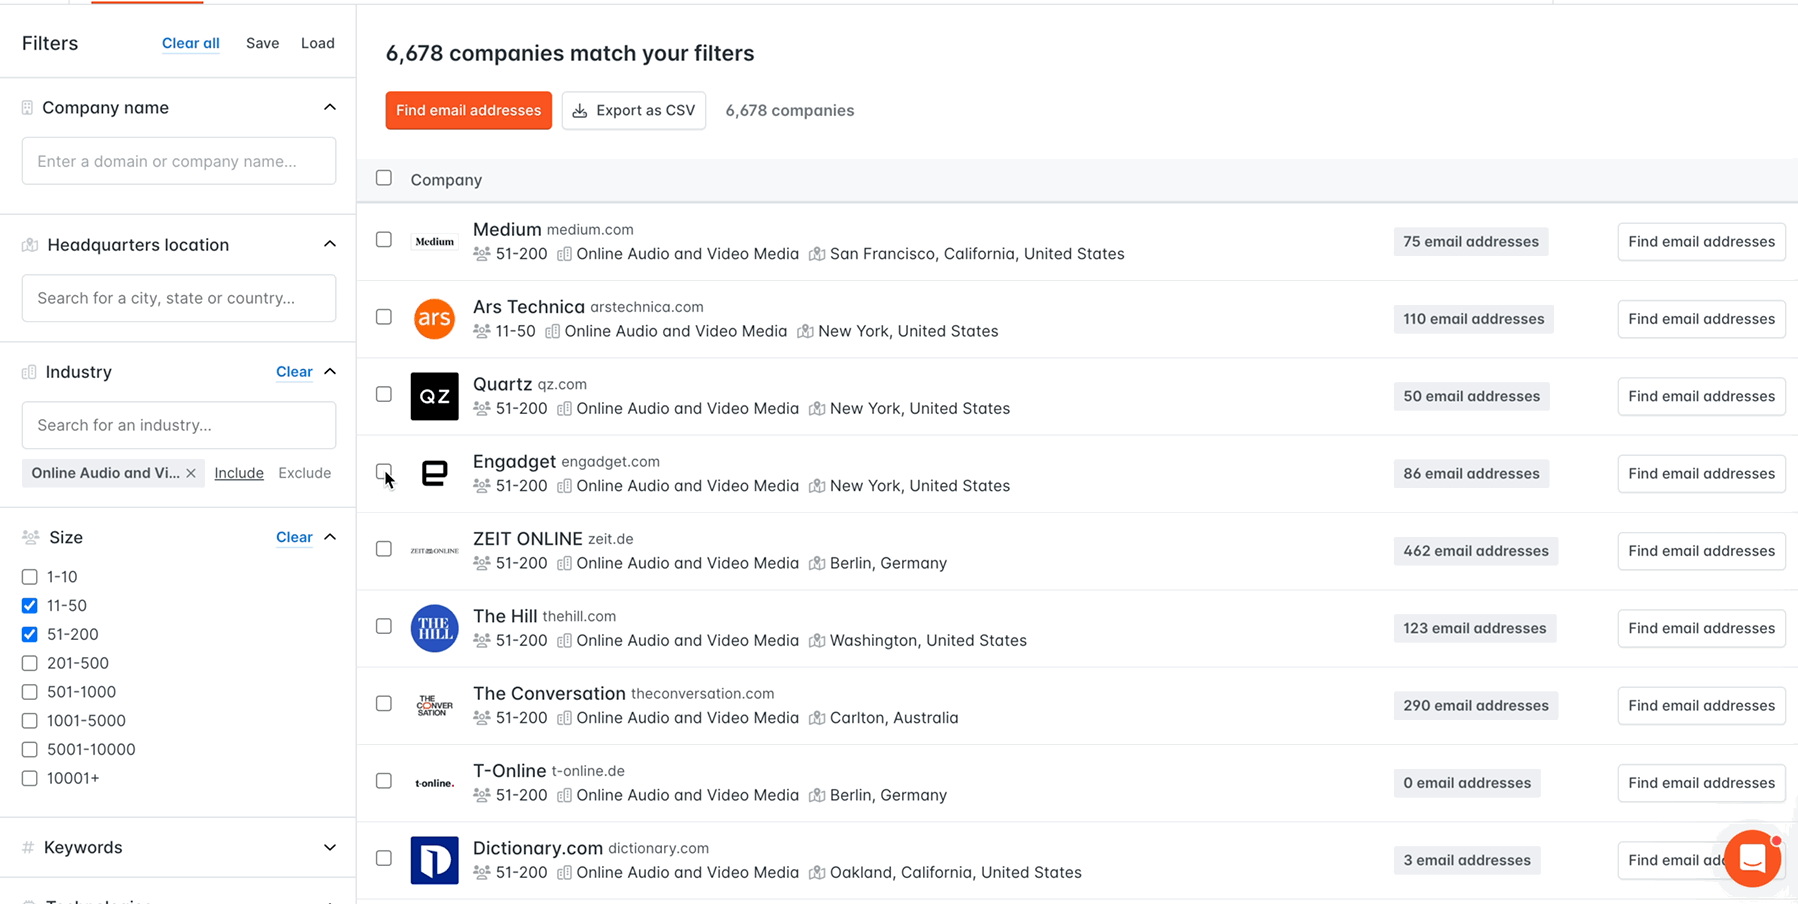Collapse the Size filter section

330,537
